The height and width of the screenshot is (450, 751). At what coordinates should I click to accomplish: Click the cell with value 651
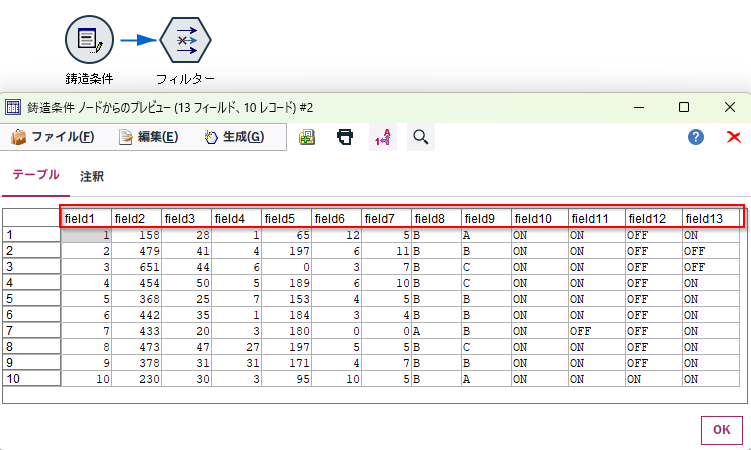(137, 267)
